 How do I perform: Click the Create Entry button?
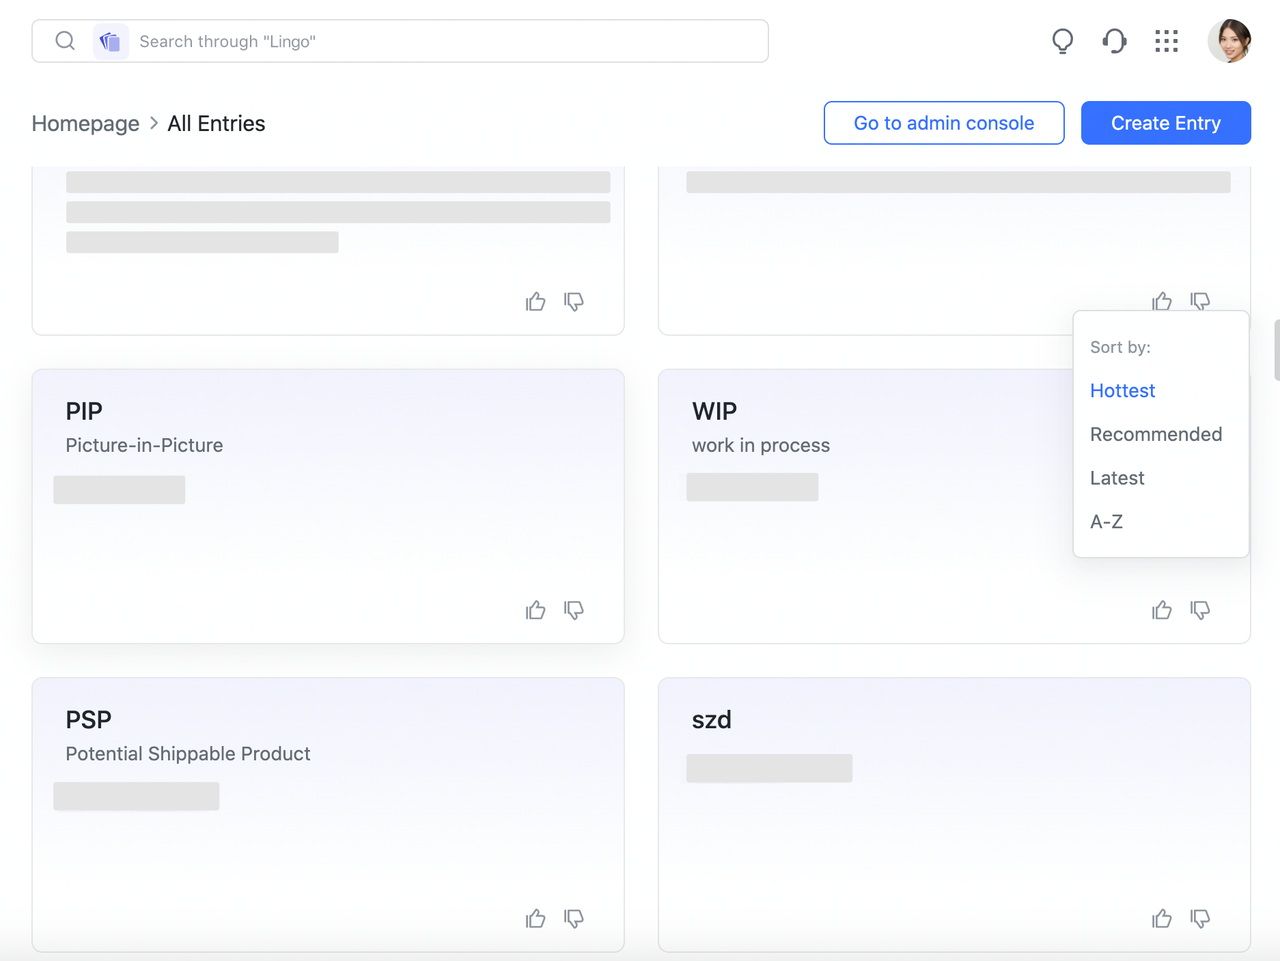pos(1165,123)
